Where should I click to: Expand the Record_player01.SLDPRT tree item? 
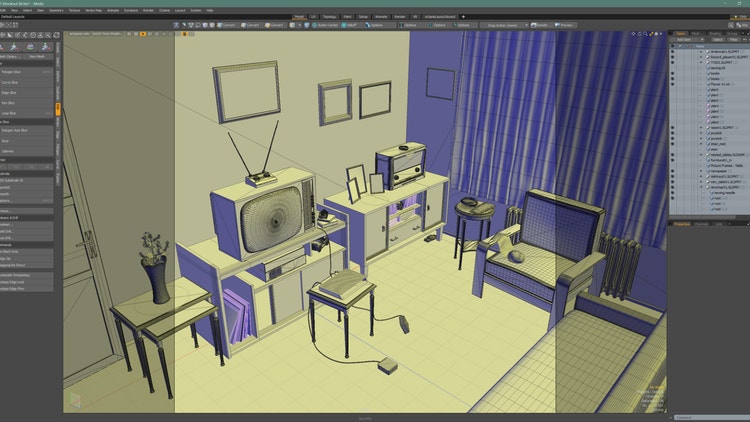coord(701,57)
